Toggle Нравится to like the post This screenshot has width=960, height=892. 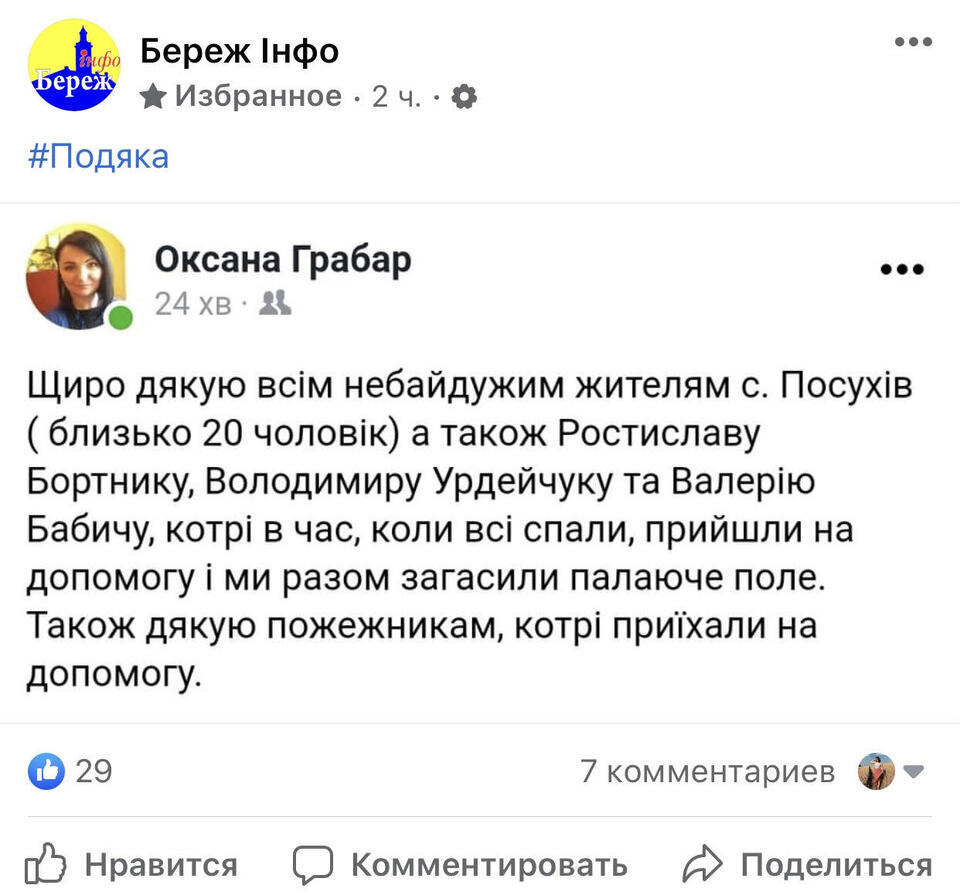(x=131, y=864)
